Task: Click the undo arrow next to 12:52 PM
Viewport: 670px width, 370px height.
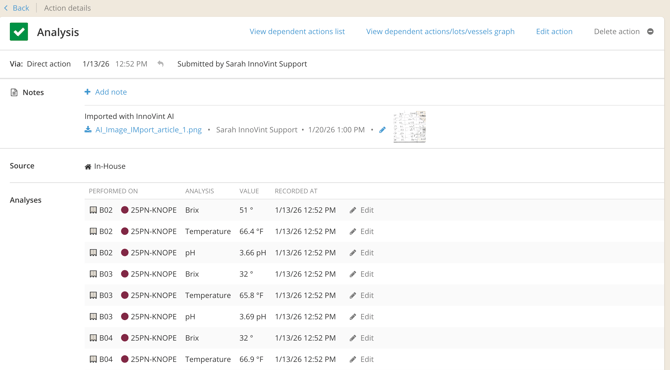Action: point(161,64)
